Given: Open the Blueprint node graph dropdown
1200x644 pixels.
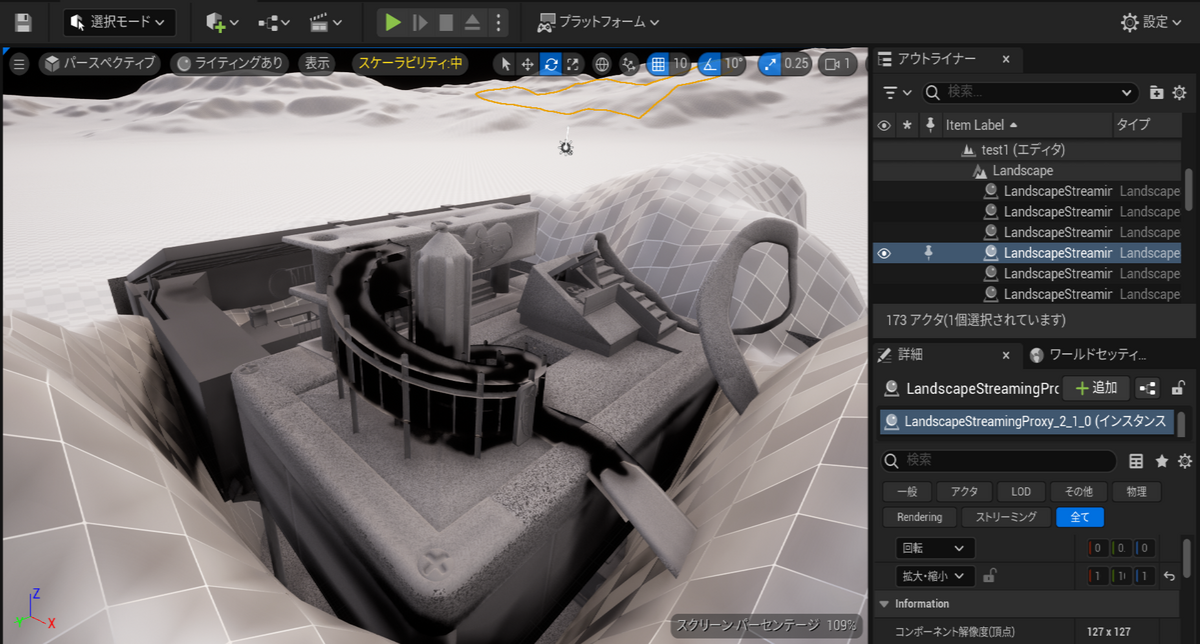Looking at the screenshot, I should 274,22.
